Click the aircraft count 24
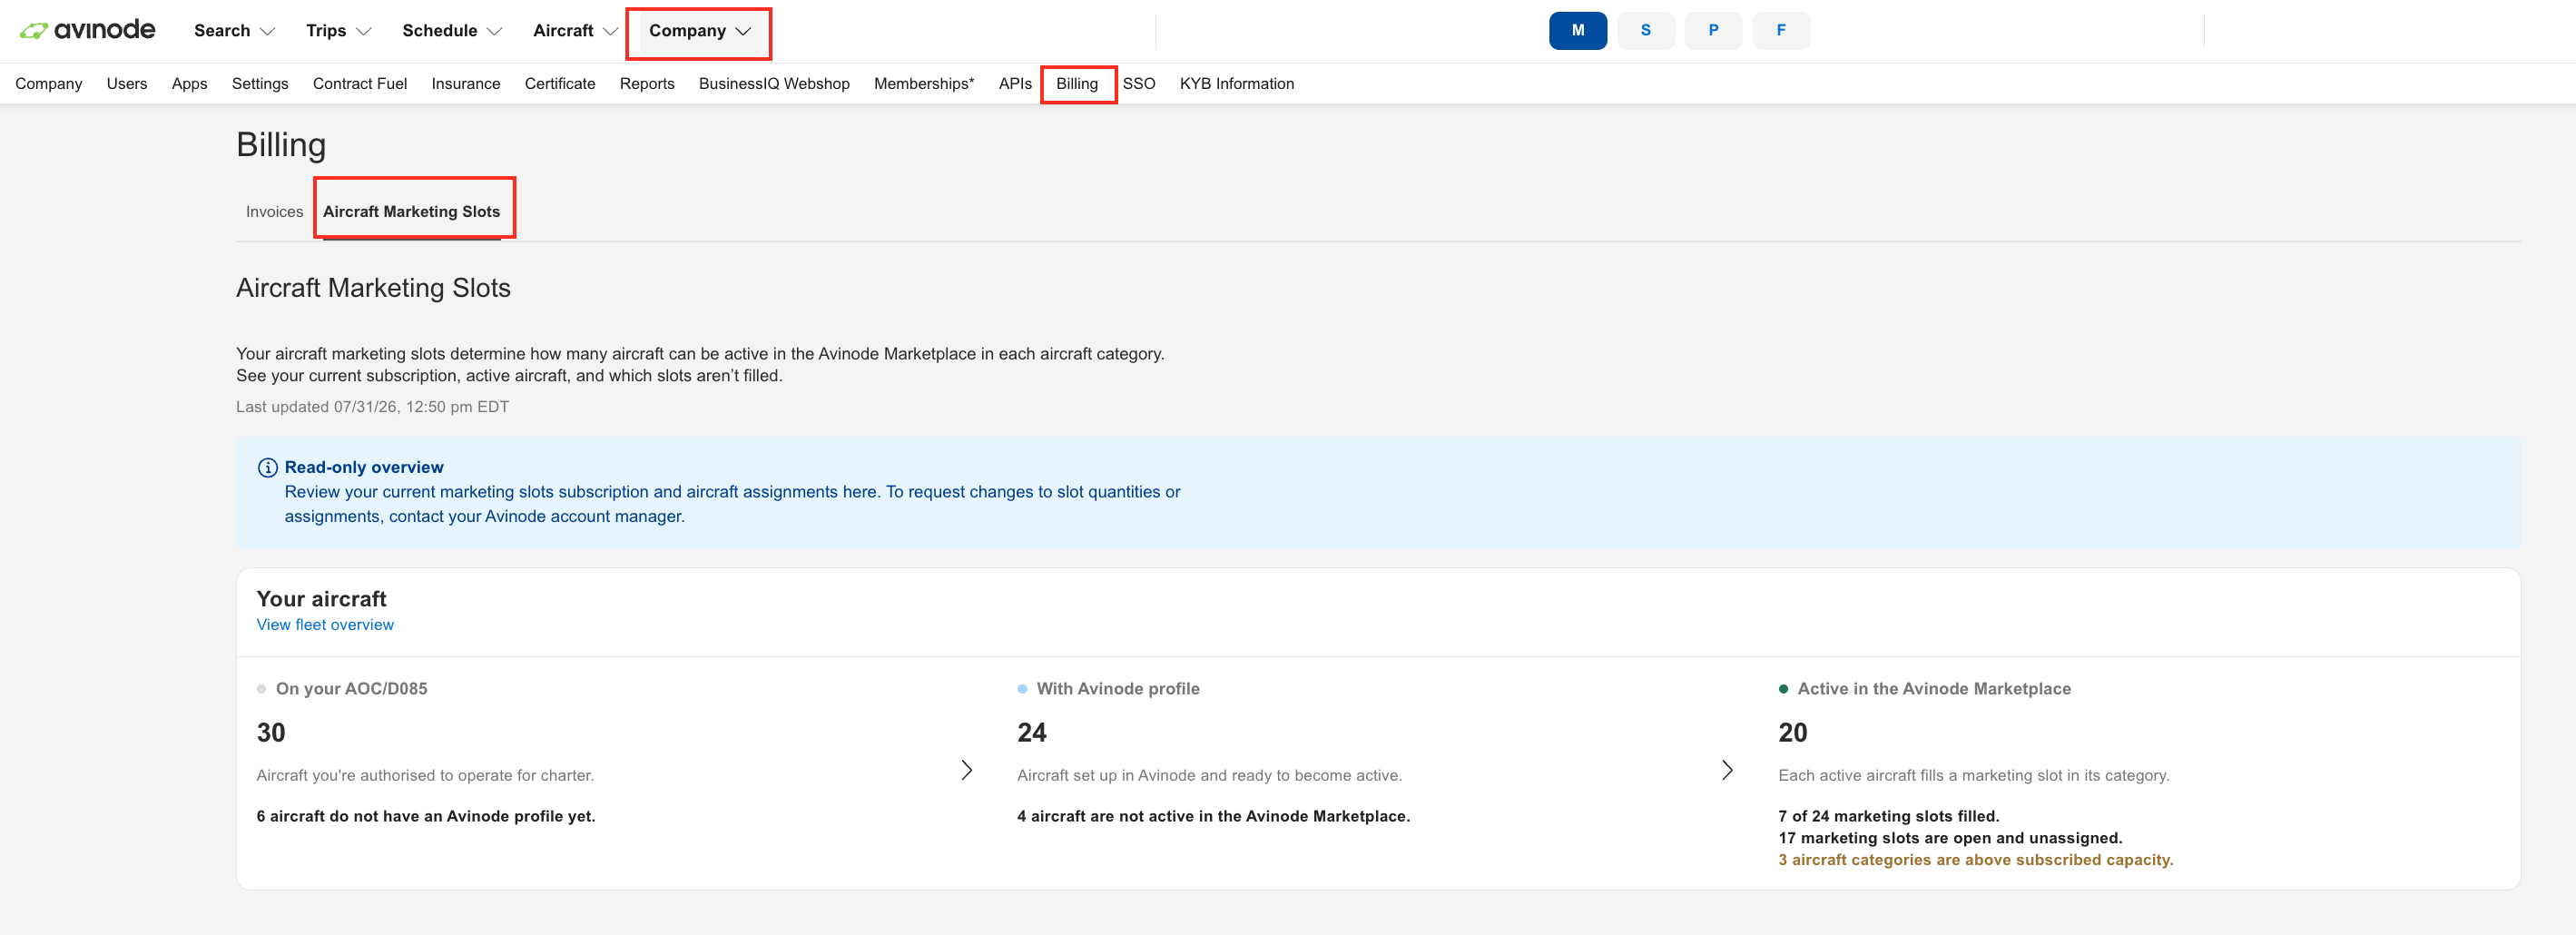Viewport: 2576px width, 935px height. (1032, 733)
